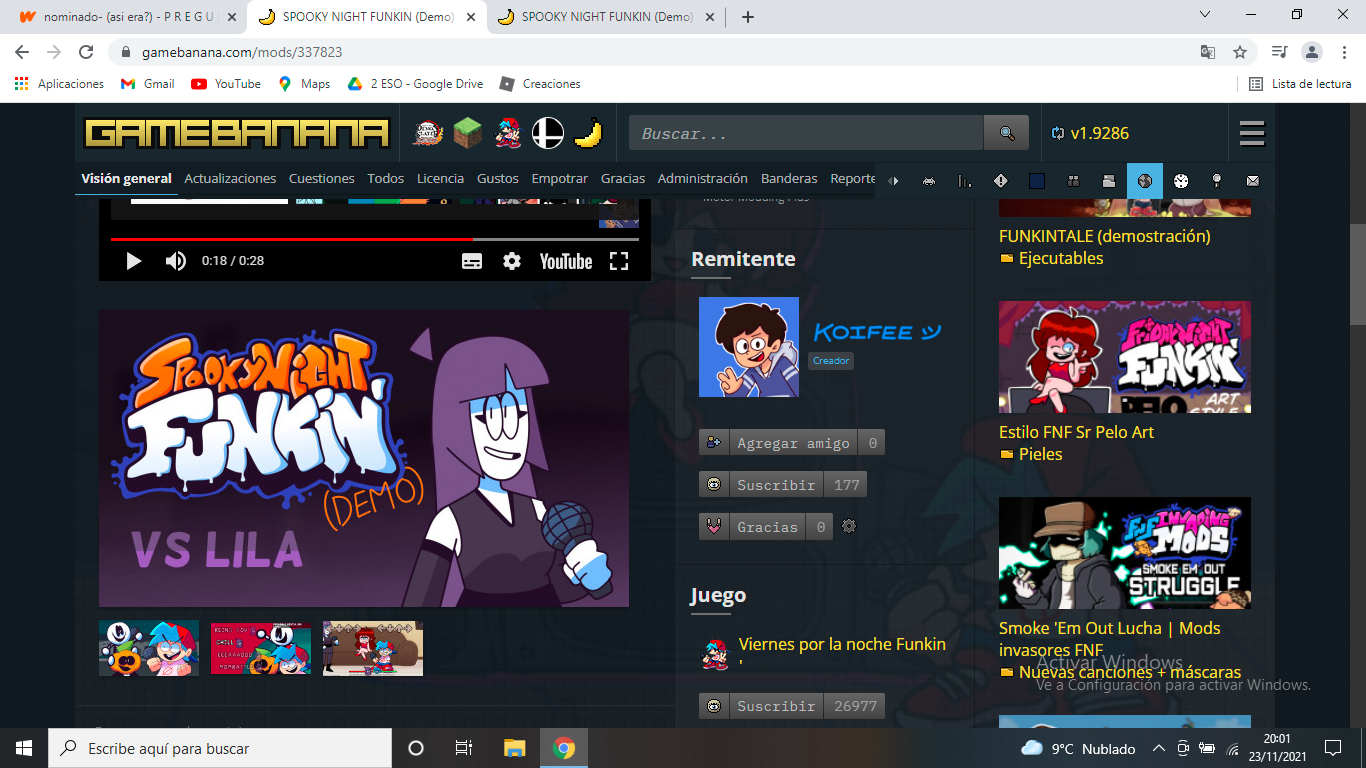This screenshot has height=768, width=1366.
Task: Open the Koifee username link
Action: 877,332
